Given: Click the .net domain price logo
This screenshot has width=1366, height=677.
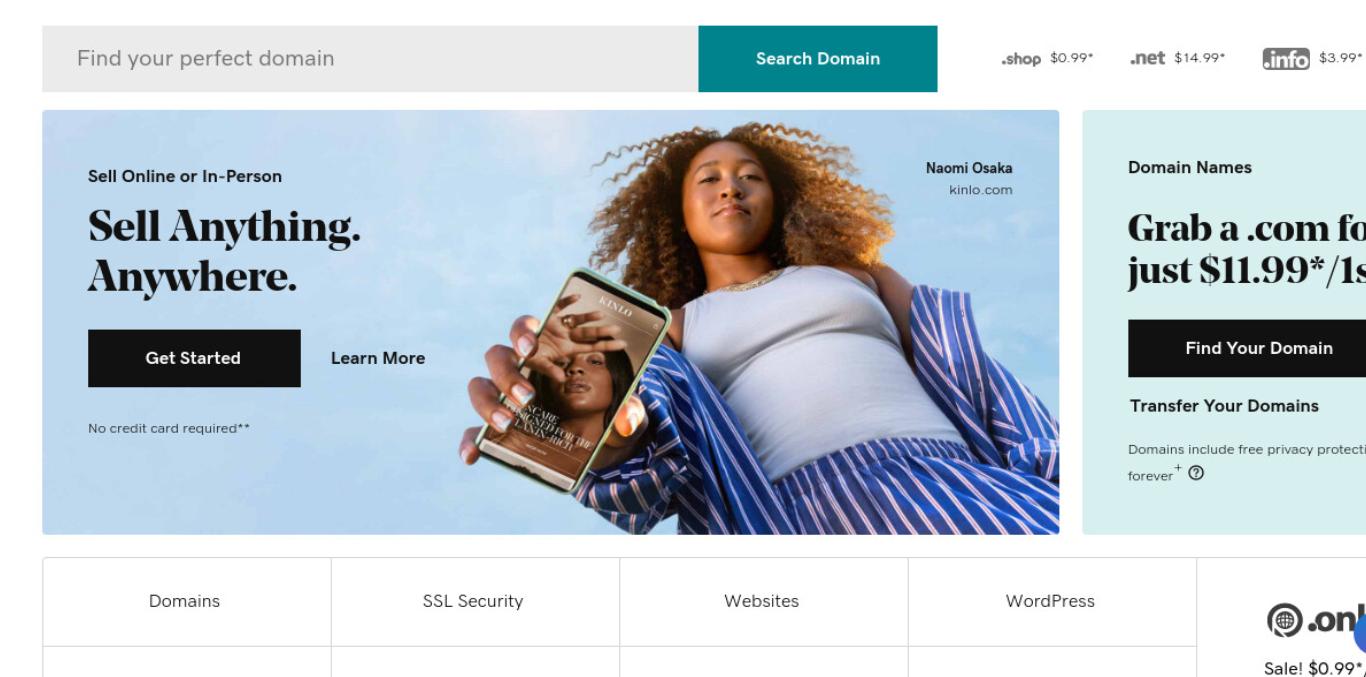Looking at the screenshot, I should (x=1147, y=58).
